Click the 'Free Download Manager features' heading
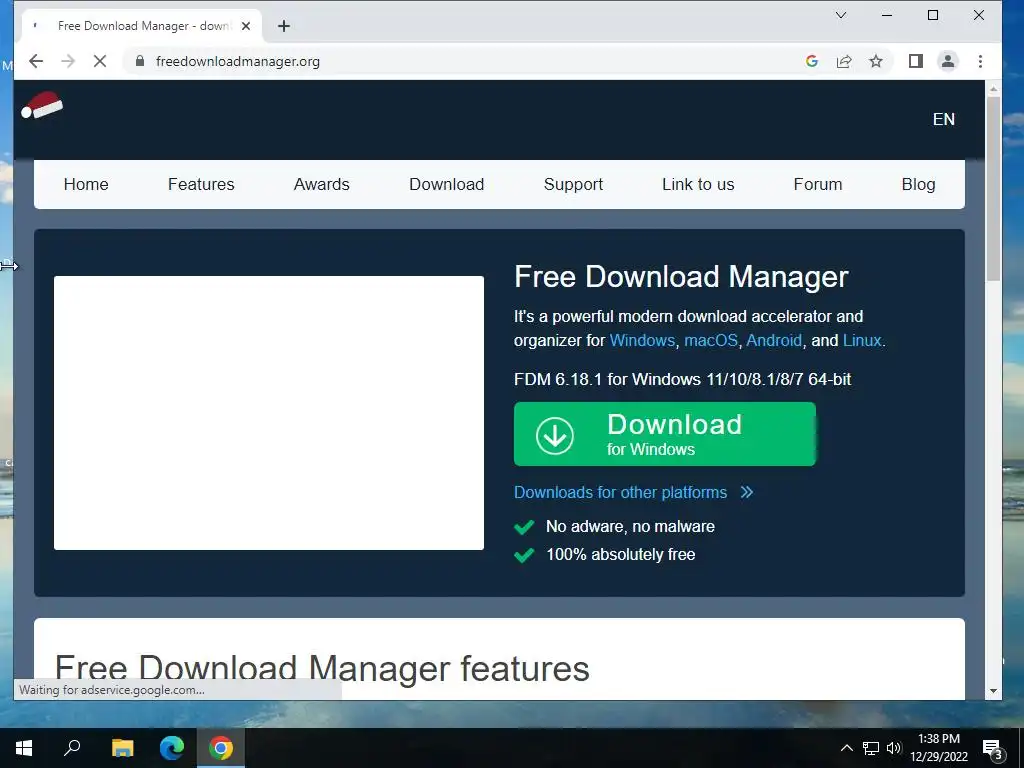This screenshot has width=1024, height=768. 323,669
